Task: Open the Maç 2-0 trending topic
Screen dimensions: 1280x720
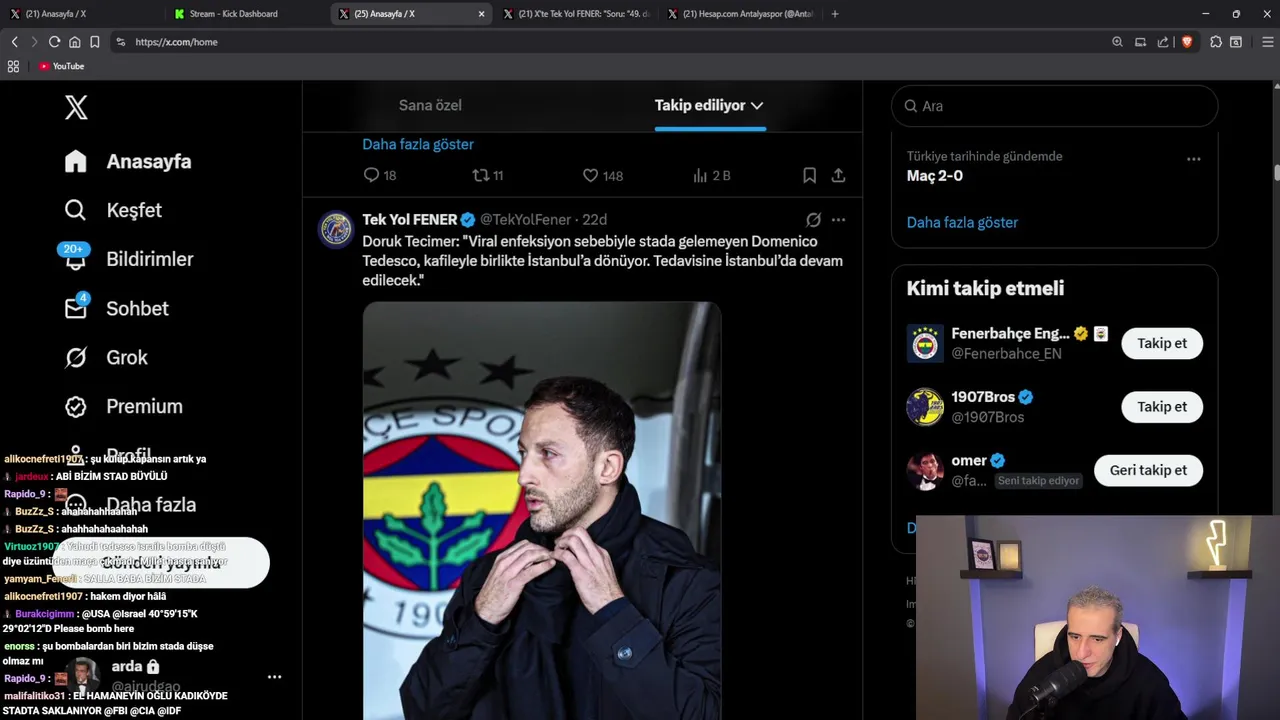Action: (935, 175)
